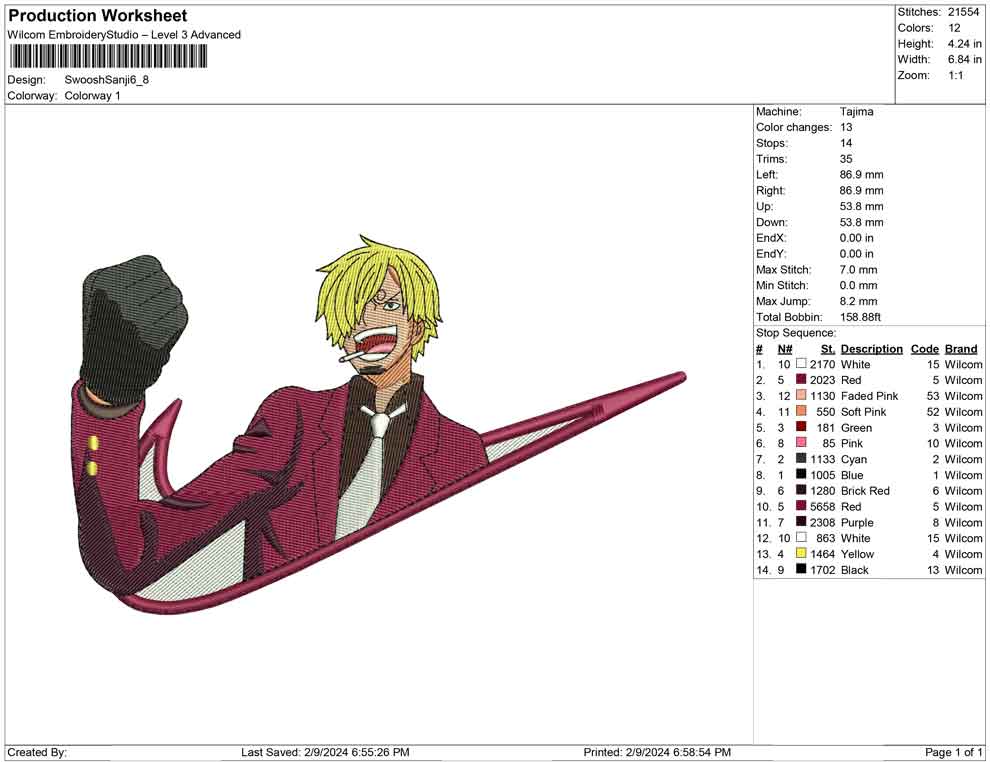Click the Right measurement label
990x762 pixels.
(x=770, y=191)
